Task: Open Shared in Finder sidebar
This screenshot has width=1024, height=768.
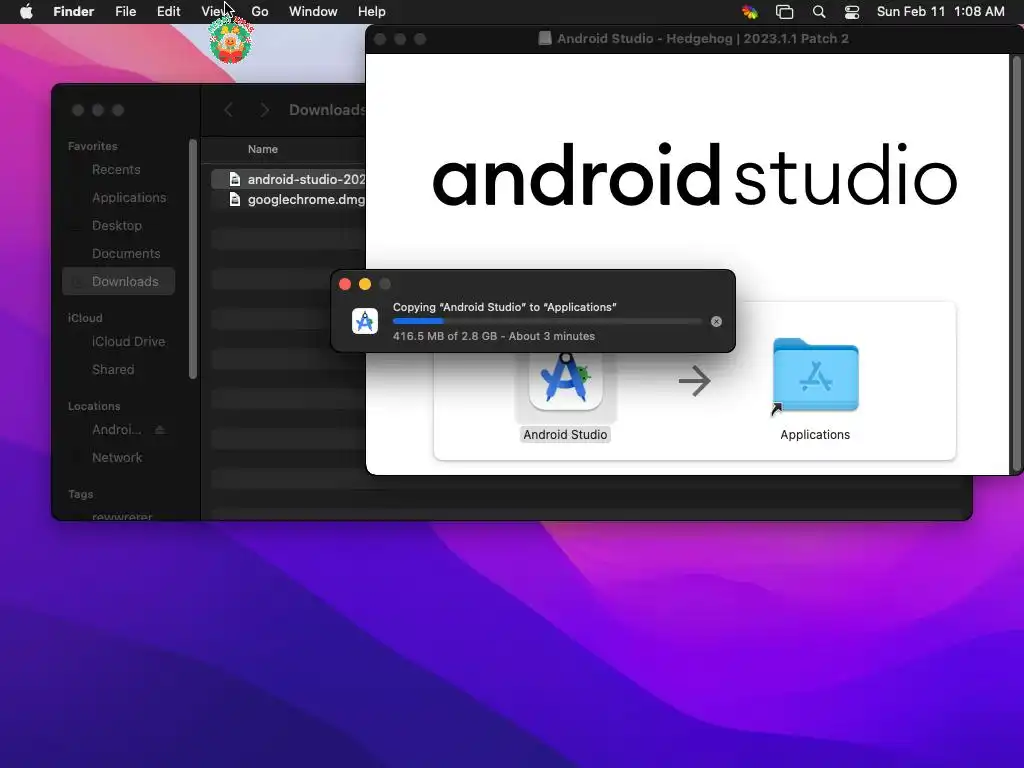Action: point(112,370)
